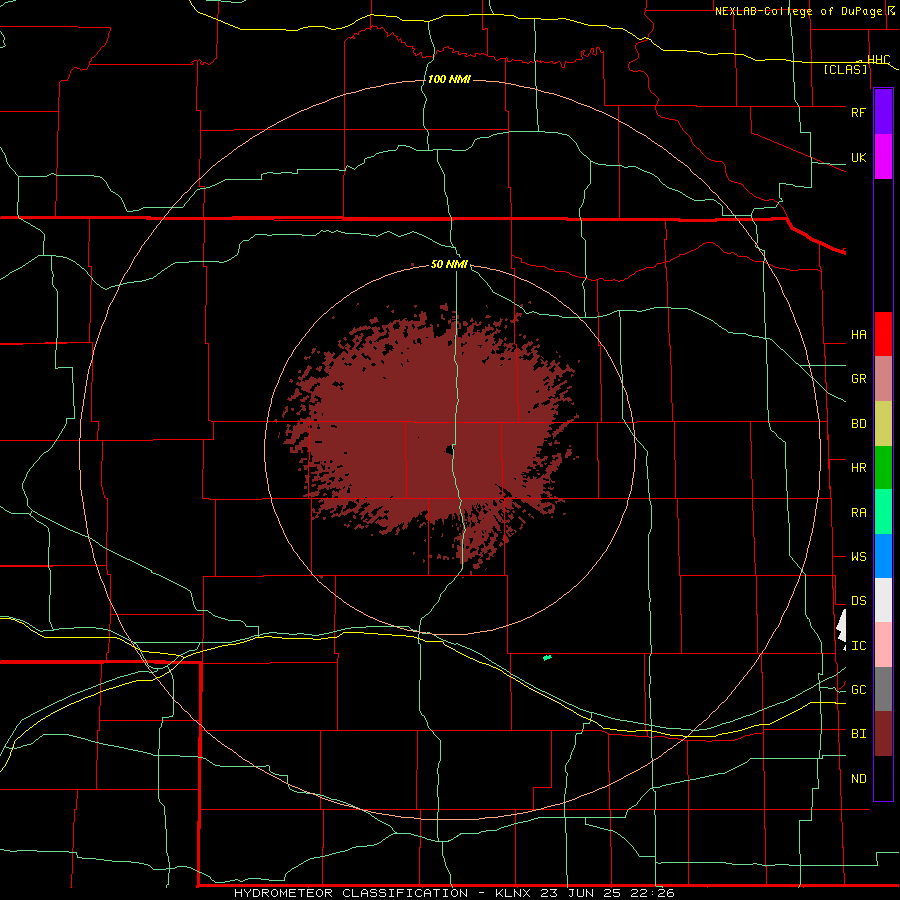Click the "50 NMI" range ring label
The width and height of the screenshot is (900, 900).
click(449, 264)
